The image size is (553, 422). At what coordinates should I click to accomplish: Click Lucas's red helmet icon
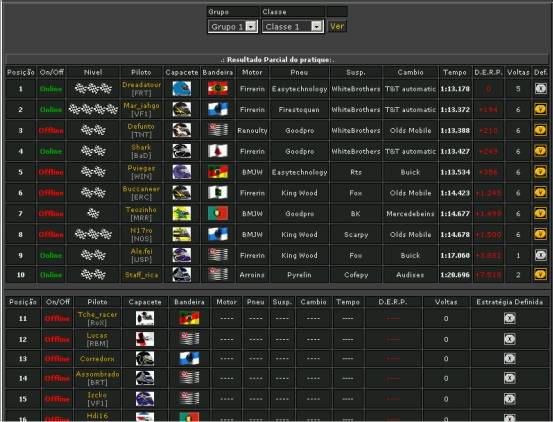(145, 339)
